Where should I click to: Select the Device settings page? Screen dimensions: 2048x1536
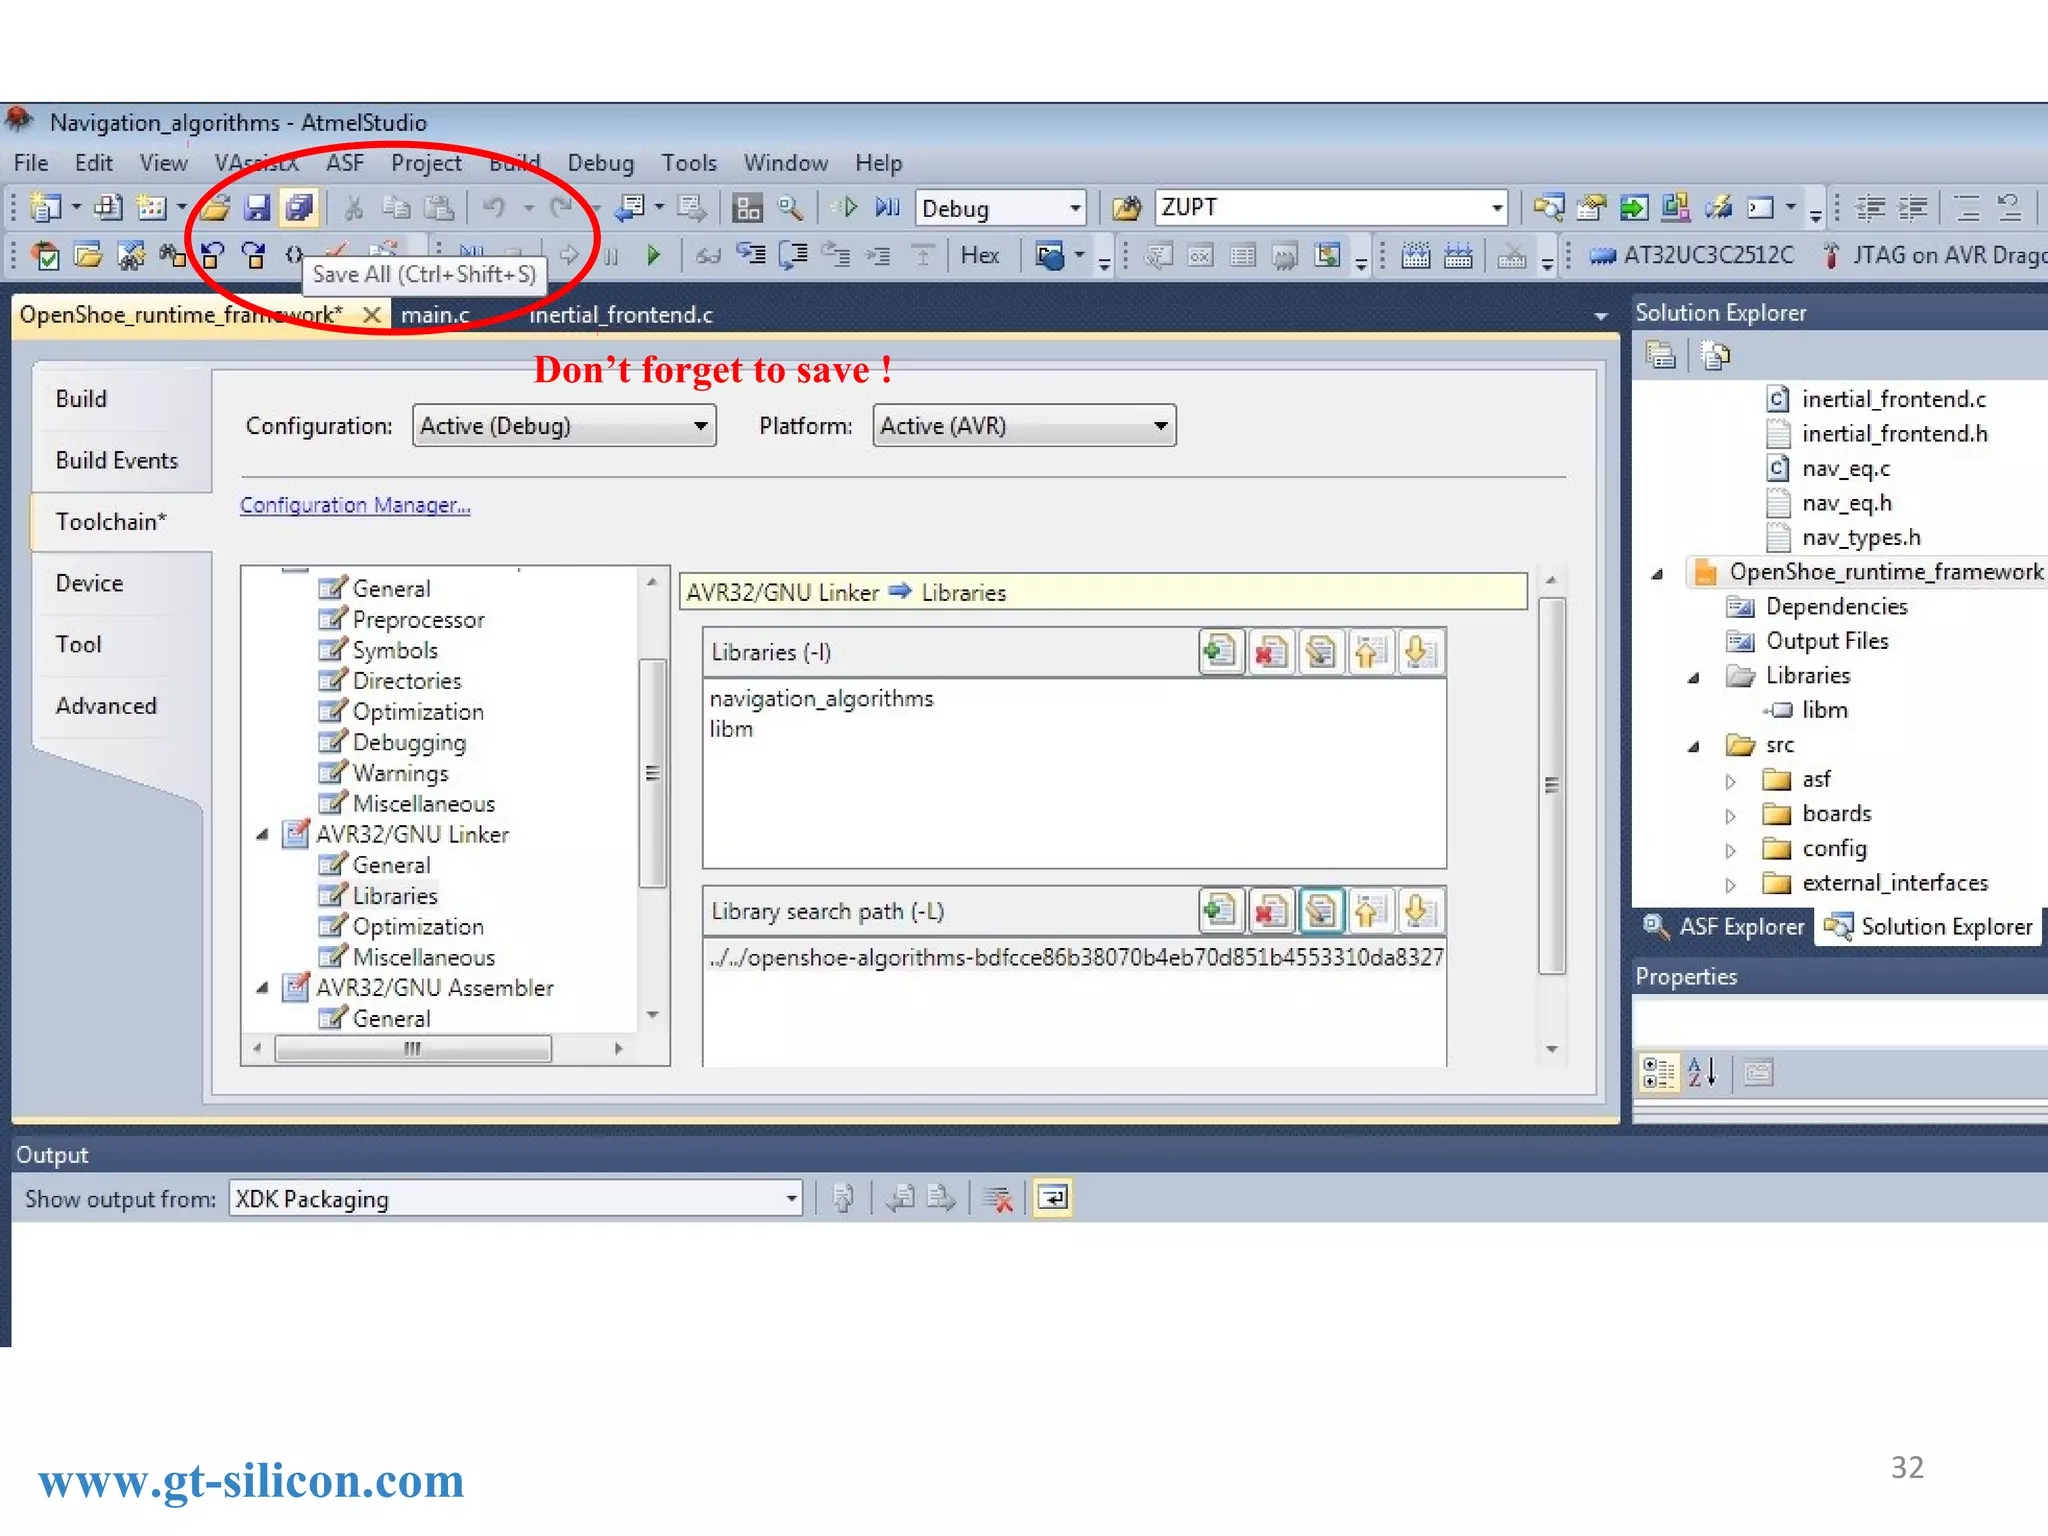89,583
